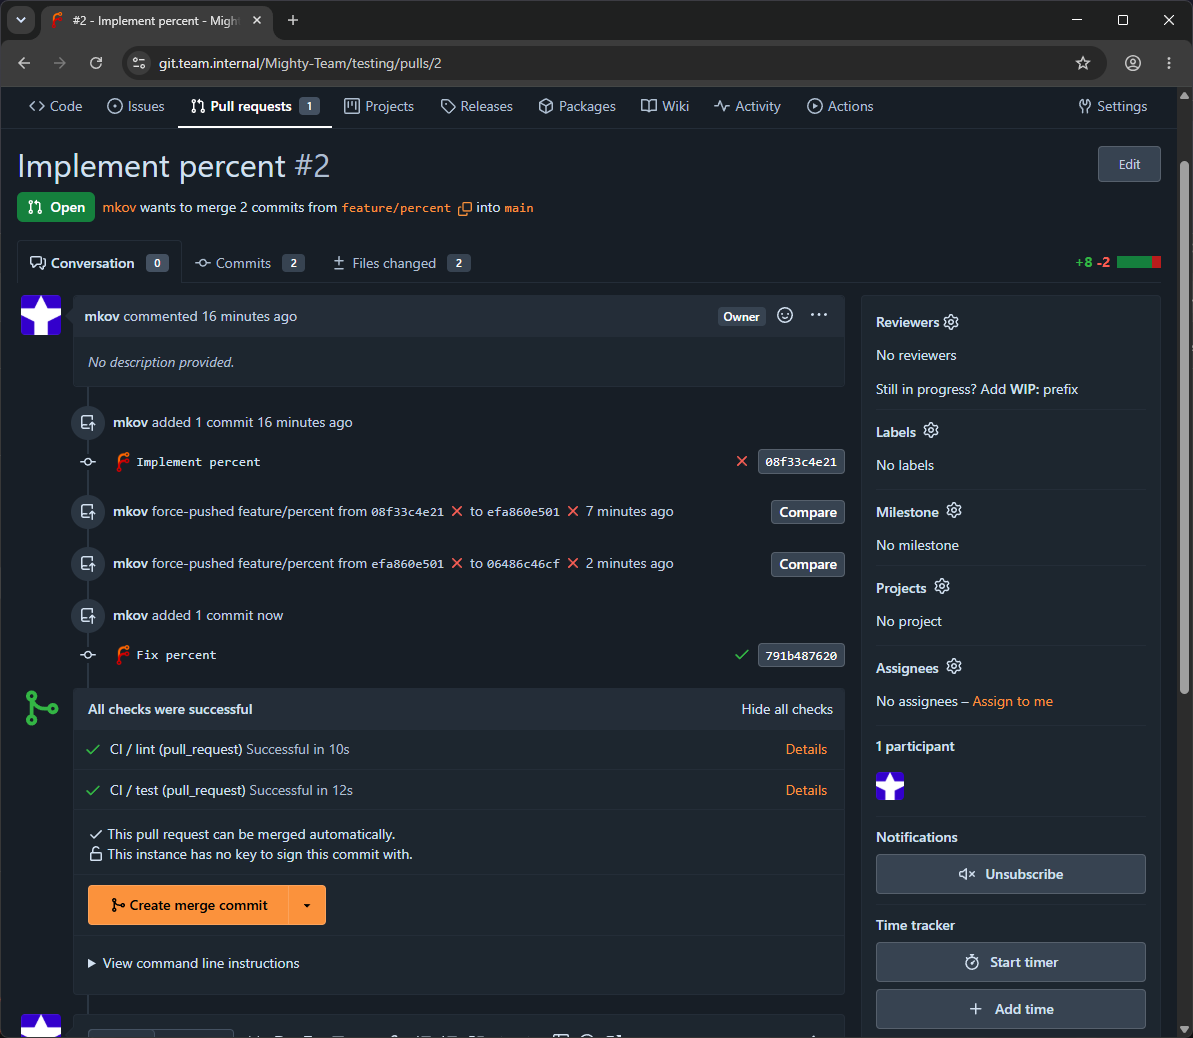Add a reaction with the smiley icon
The height and width of the screenshot is (1038, 1193).
point(785,315)
